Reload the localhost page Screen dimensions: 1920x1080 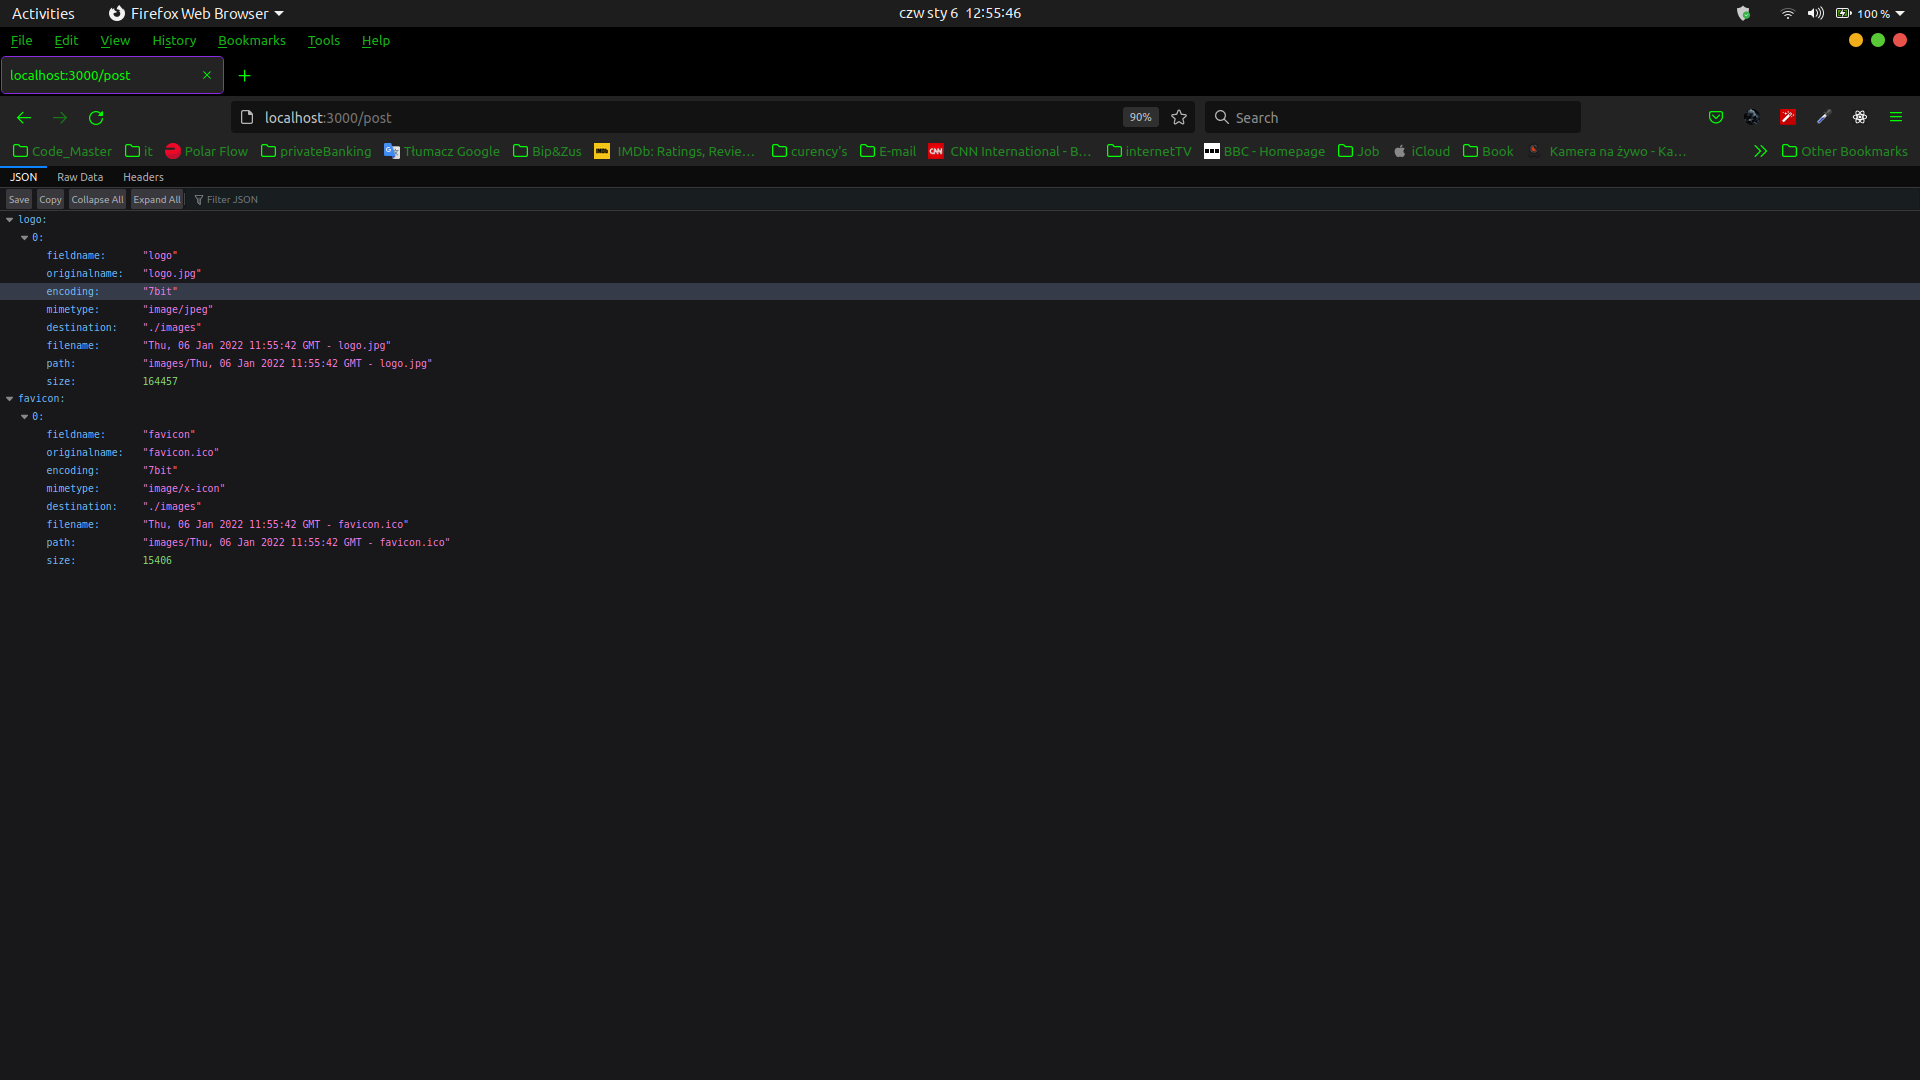coord(96,118)
